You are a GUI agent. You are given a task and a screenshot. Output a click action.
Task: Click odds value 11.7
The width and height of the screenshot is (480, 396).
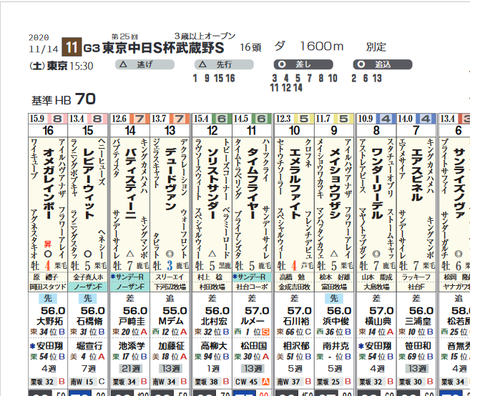pos(323,119)
